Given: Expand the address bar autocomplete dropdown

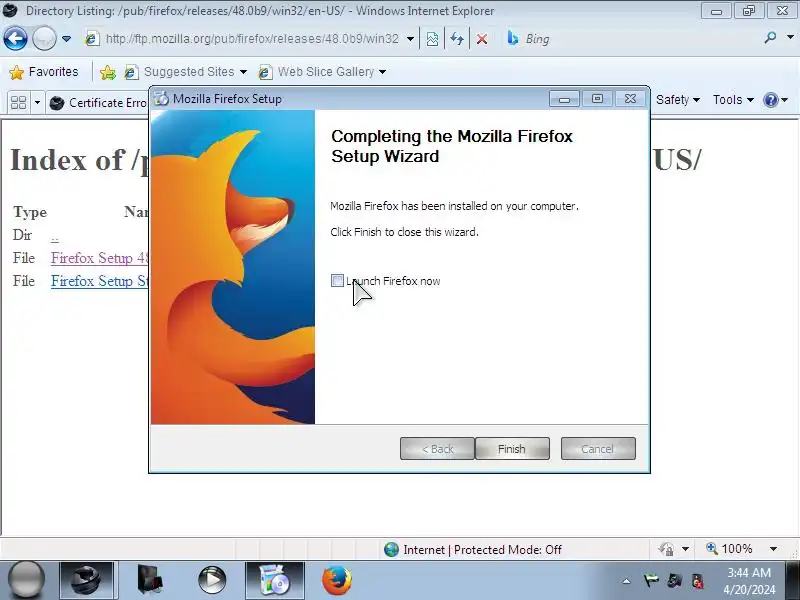Looking at the screenshot, I should tap(410, 39).
